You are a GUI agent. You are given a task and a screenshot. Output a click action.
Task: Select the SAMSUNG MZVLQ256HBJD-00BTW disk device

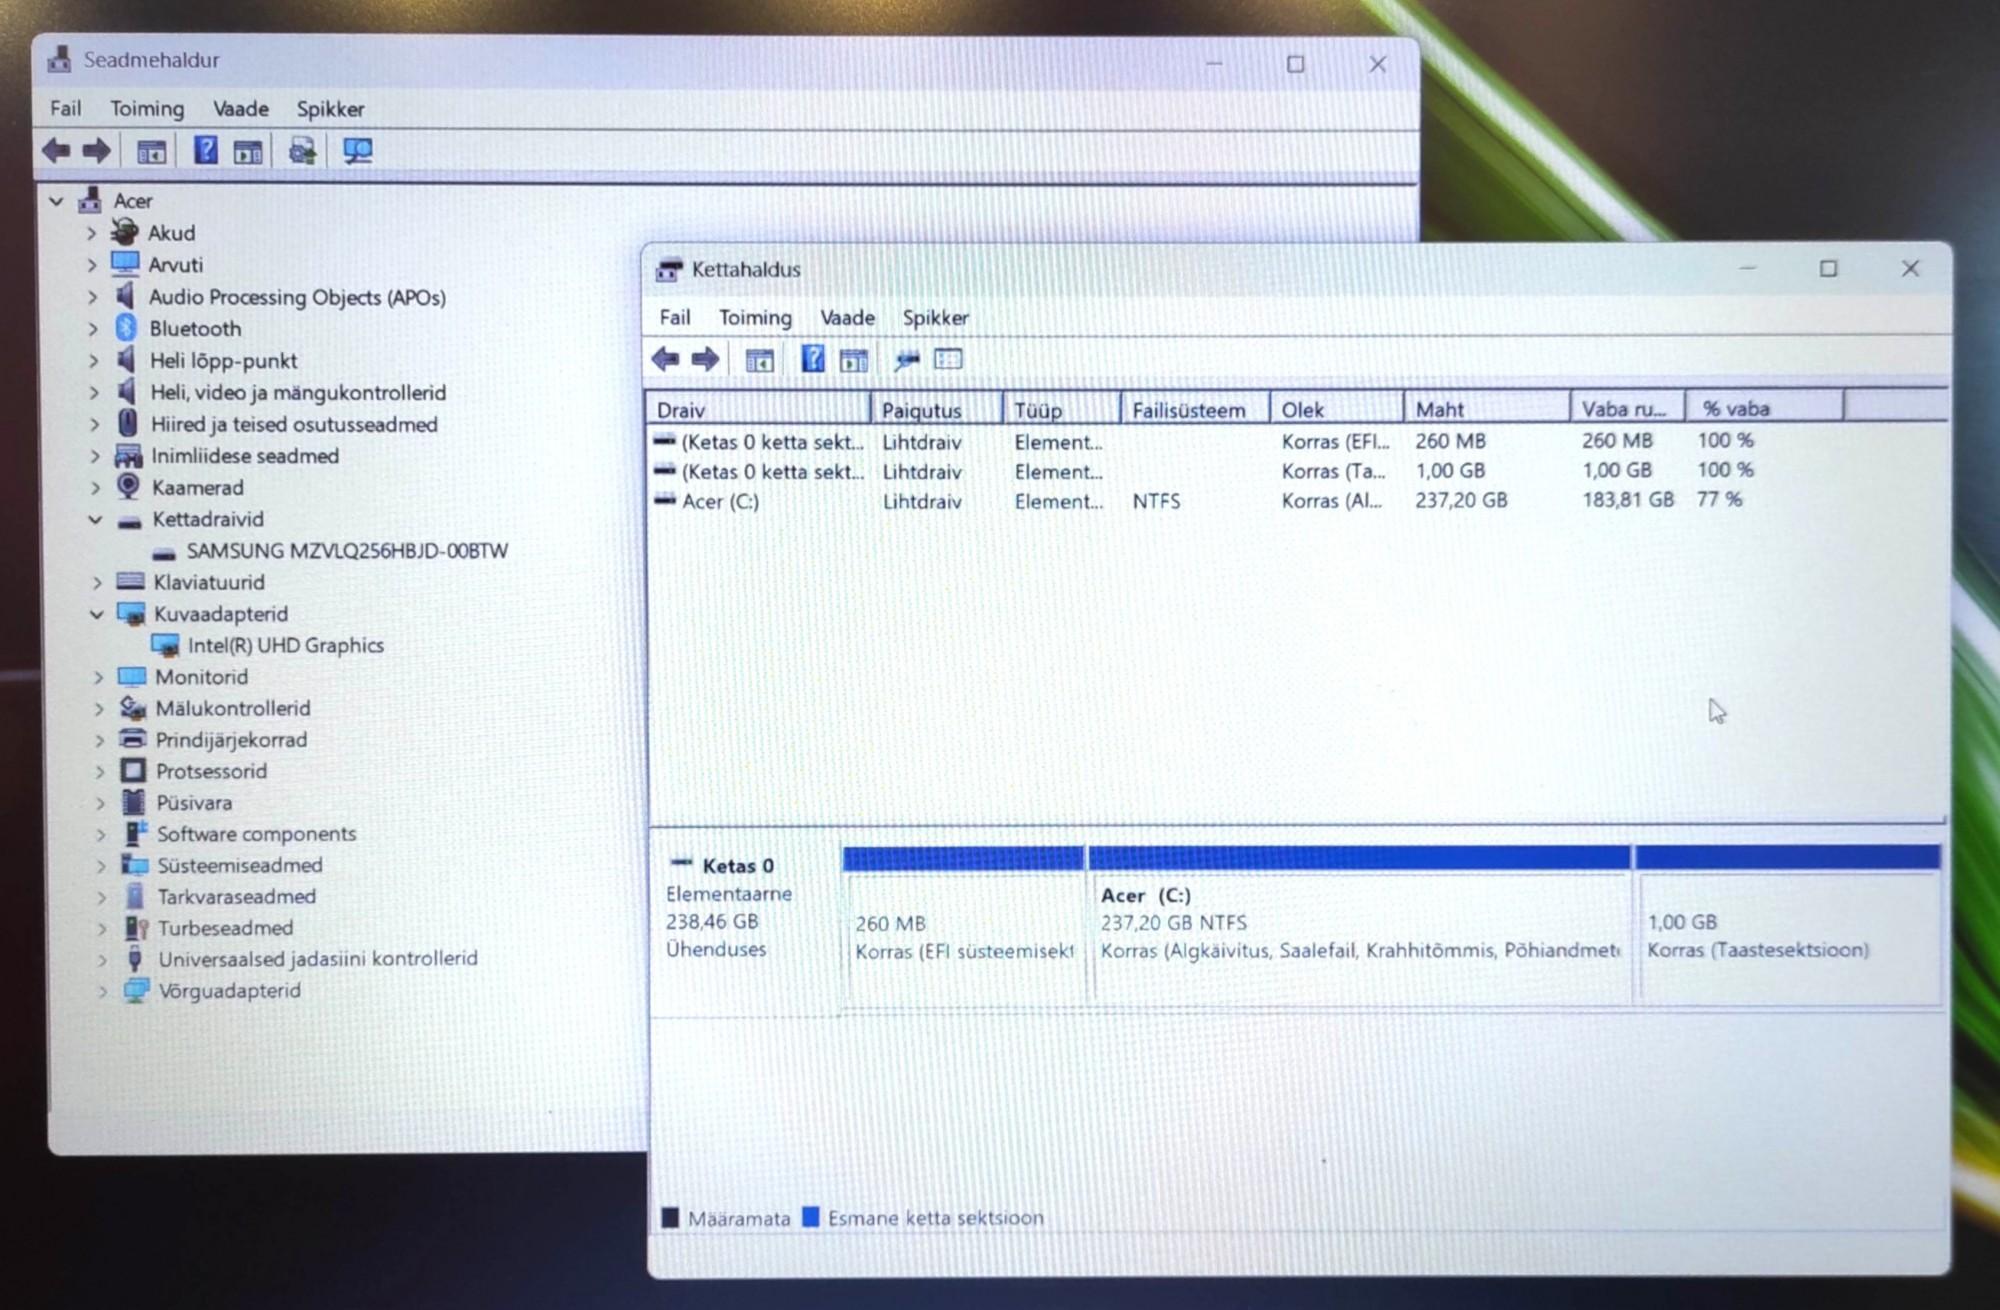tap(346, 551)
